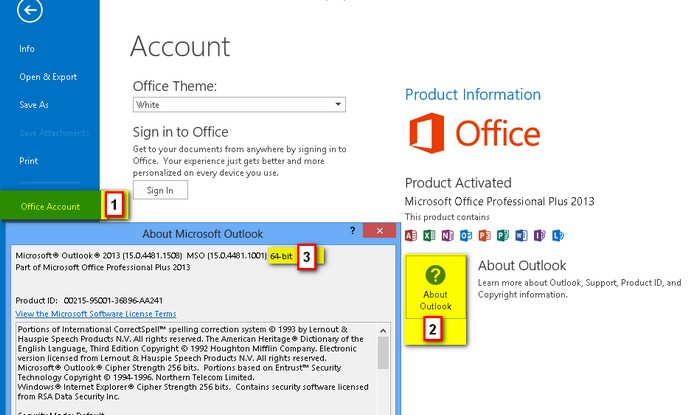This screenshot has width=700, height=415.
Task: Click the Product ID value 00215-95001-36896-AA241
Action: click(113, 300)
